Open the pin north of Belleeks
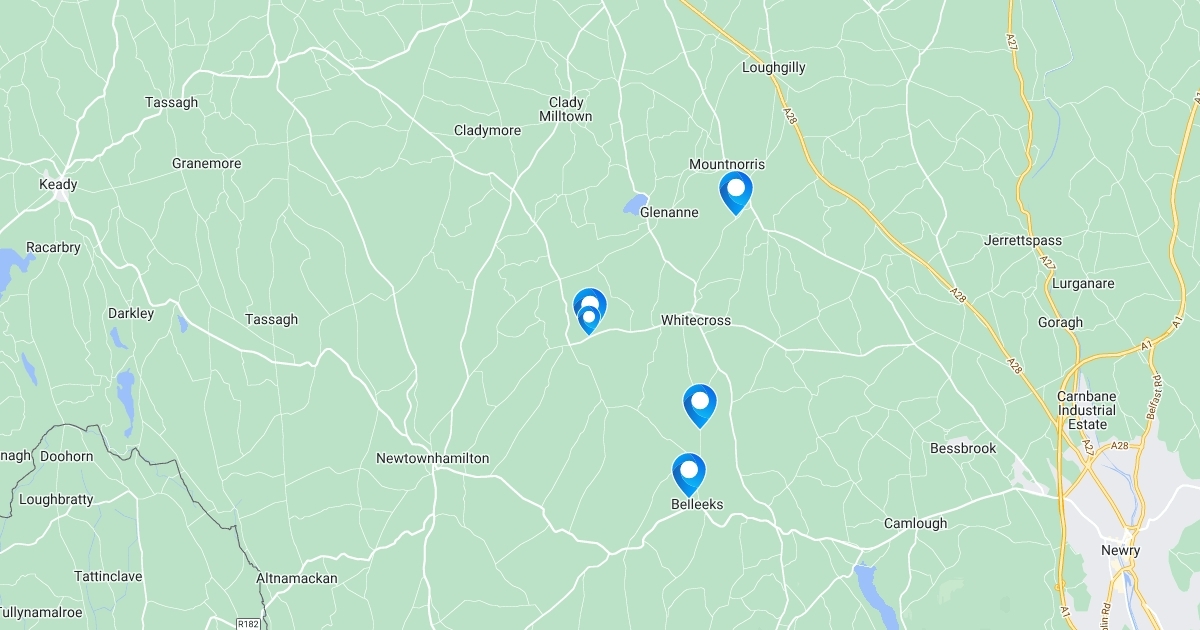This screenshot has height=630, width=1200. 700,404
